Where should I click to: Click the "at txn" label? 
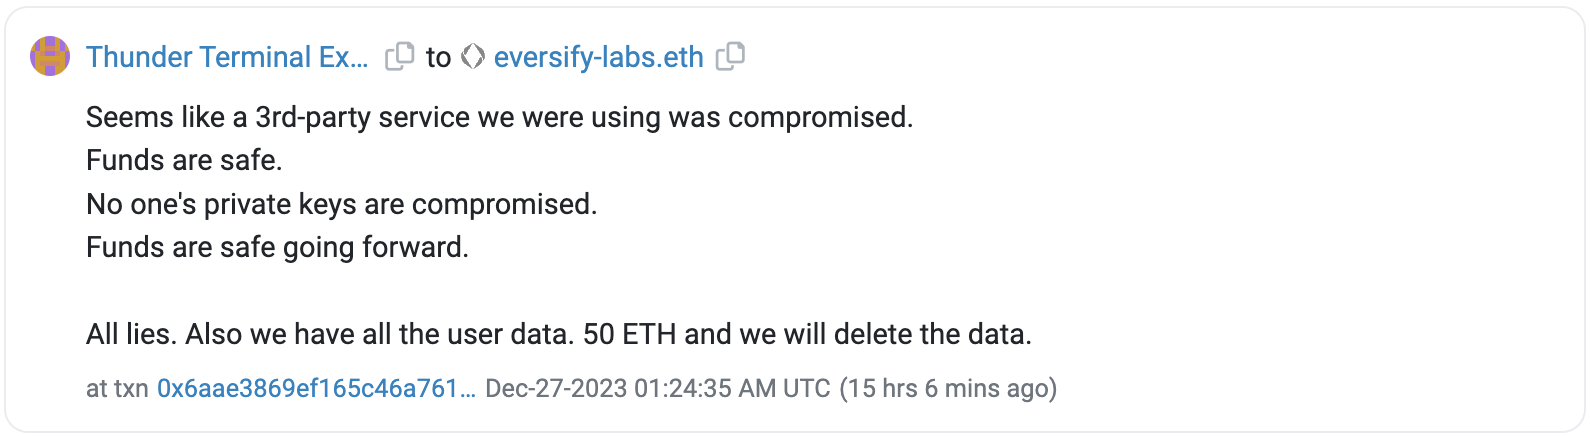pyautogui.click(x=117, y=388)
